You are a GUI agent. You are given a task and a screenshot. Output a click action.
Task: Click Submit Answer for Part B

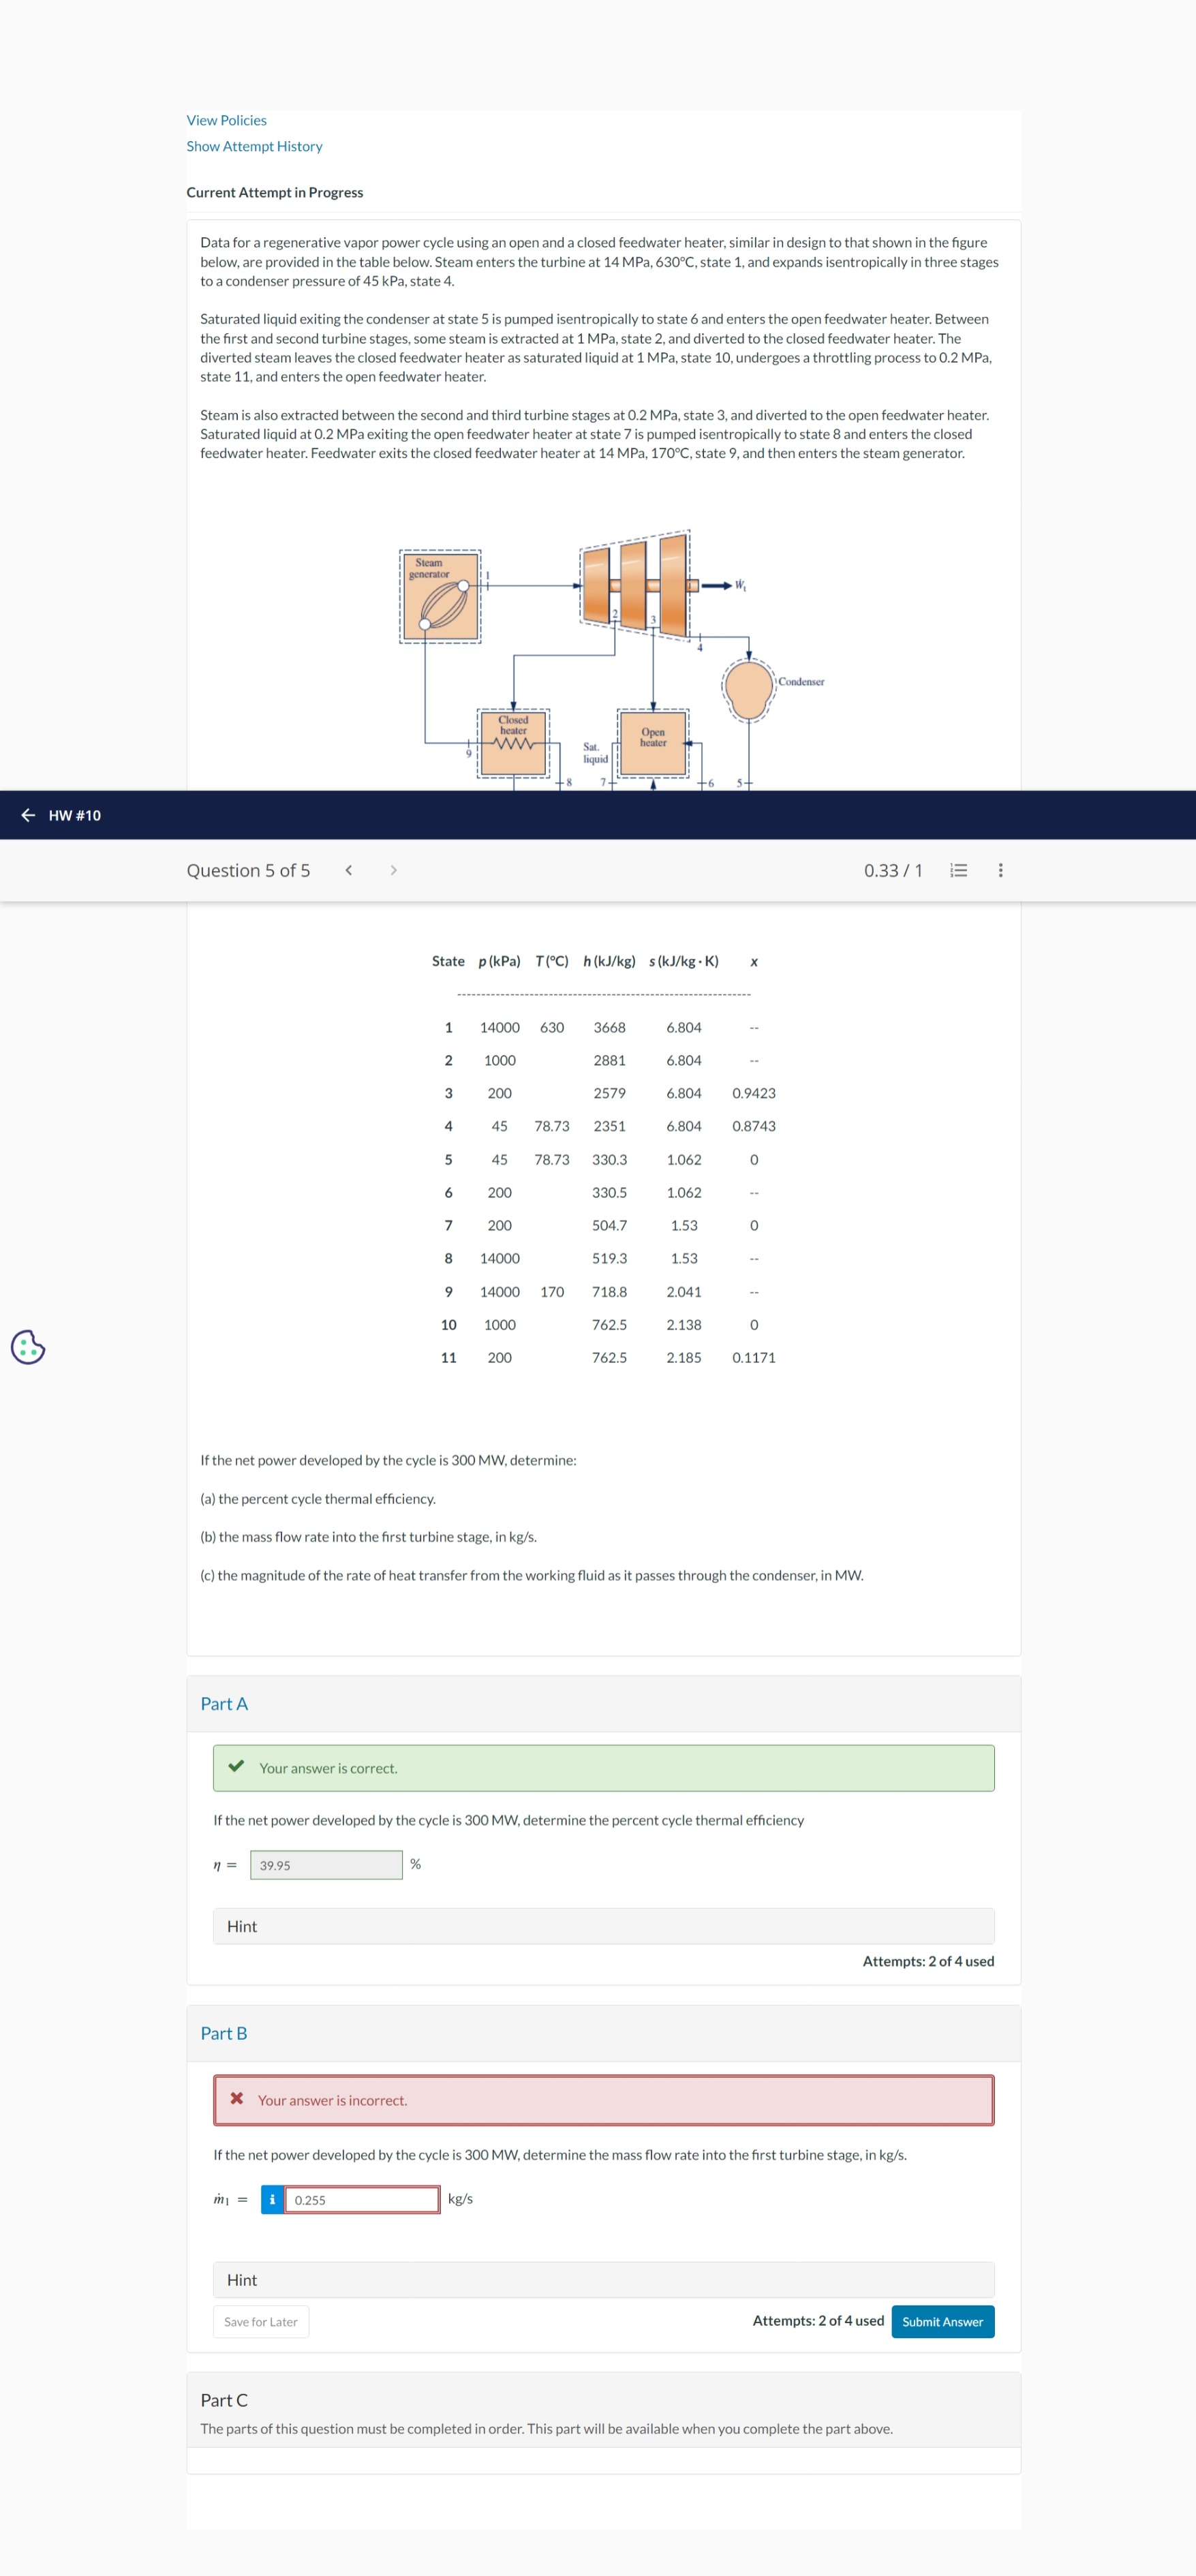tap(941, 2322)
